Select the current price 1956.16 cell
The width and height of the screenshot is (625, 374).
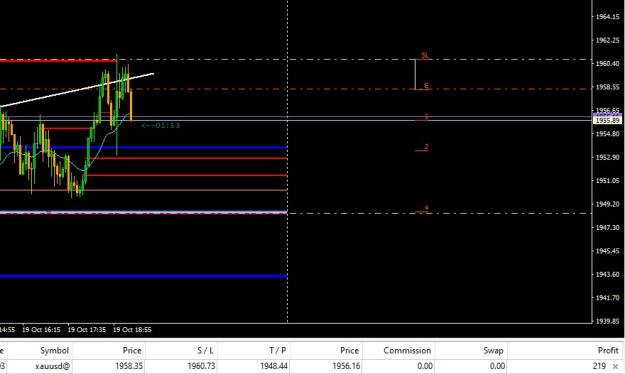click(x=346, y=366)
